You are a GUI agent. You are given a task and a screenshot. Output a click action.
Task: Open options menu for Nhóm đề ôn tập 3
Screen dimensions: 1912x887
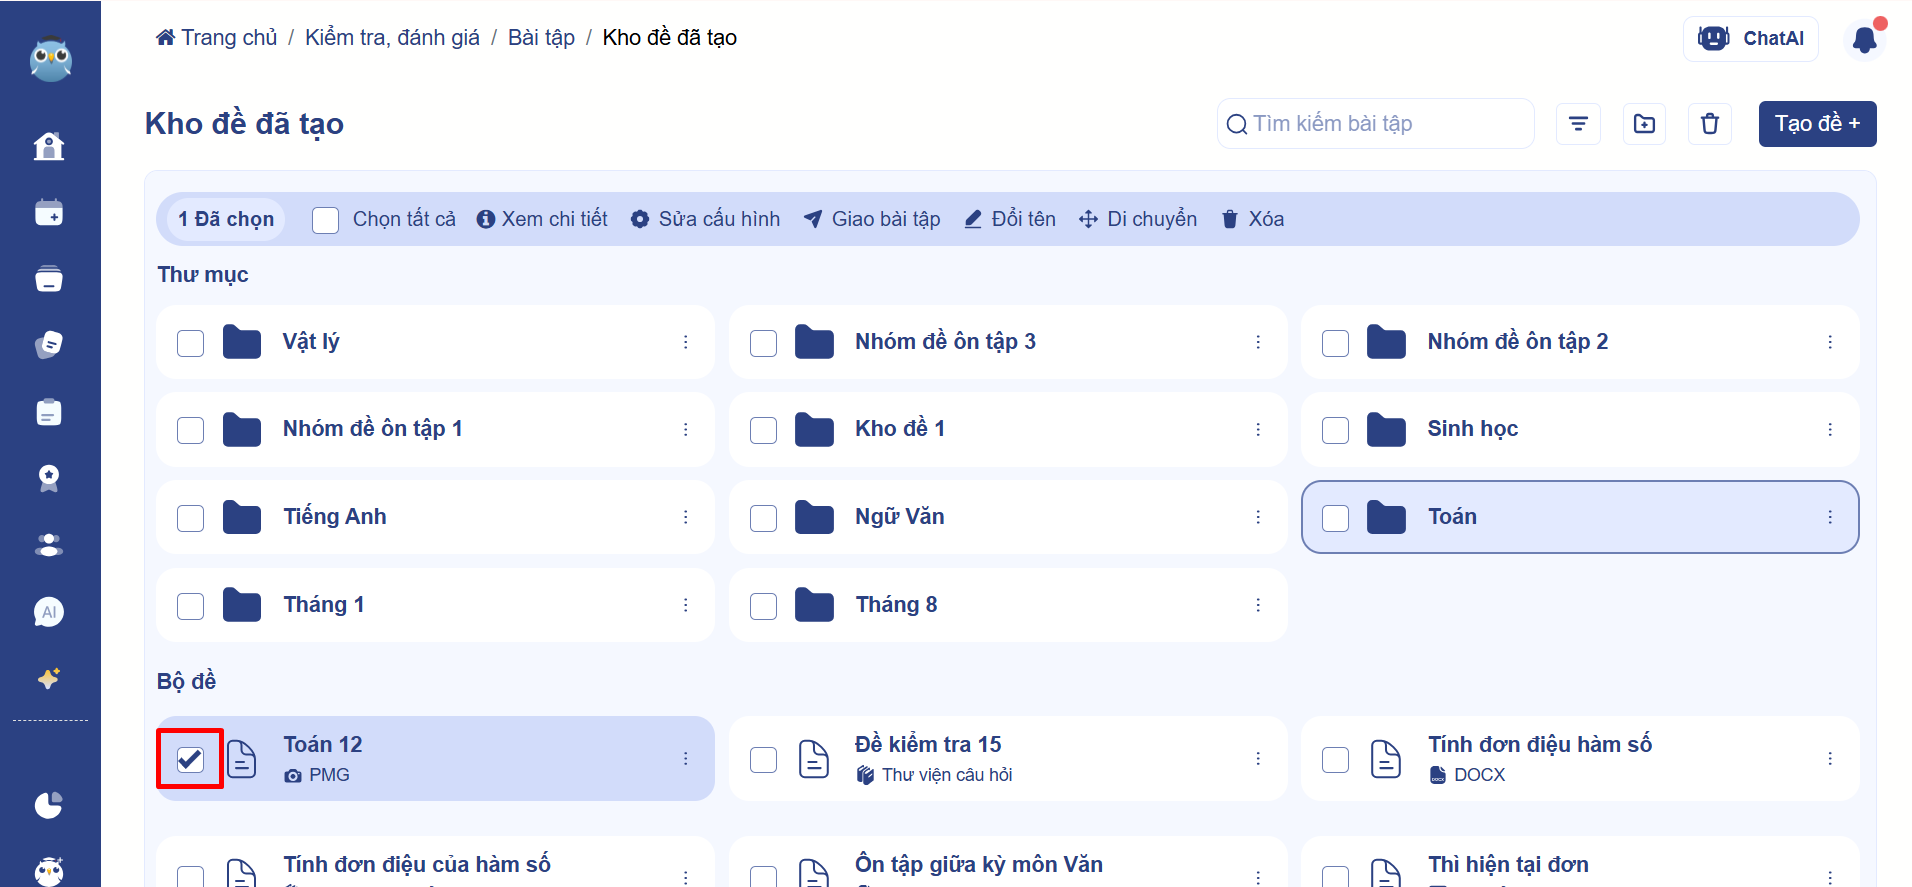(1257, 342)
